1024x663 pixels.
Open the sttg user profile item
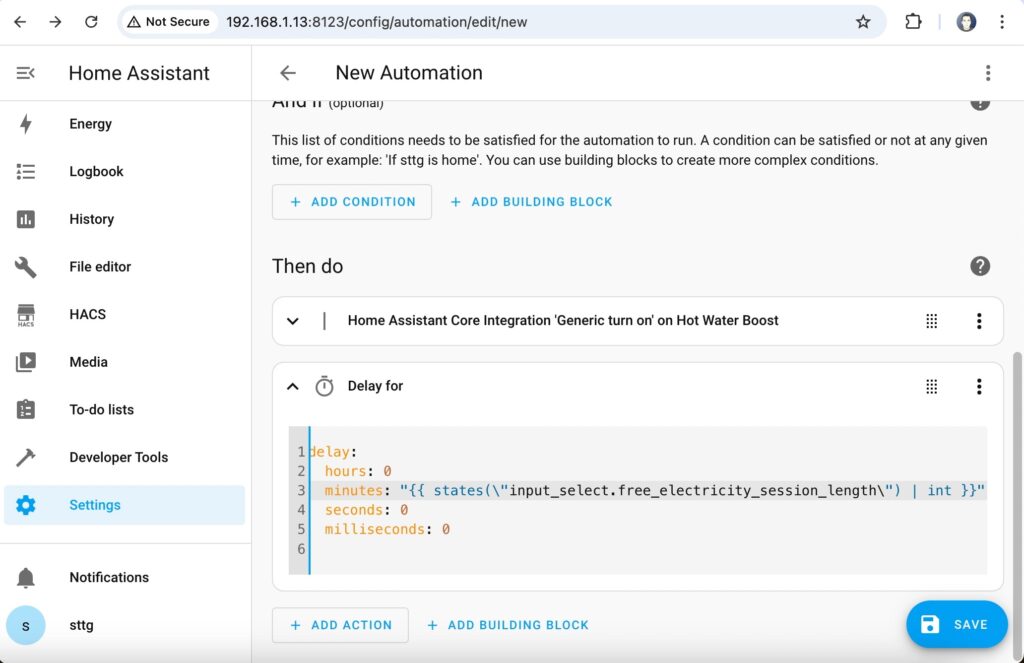click(124, 625)
